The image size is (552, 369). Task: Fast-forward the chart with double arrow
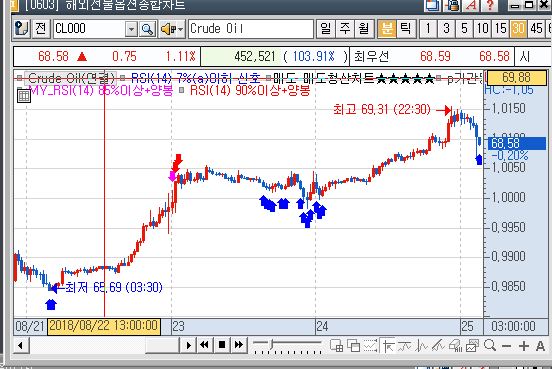coord(239,345)
